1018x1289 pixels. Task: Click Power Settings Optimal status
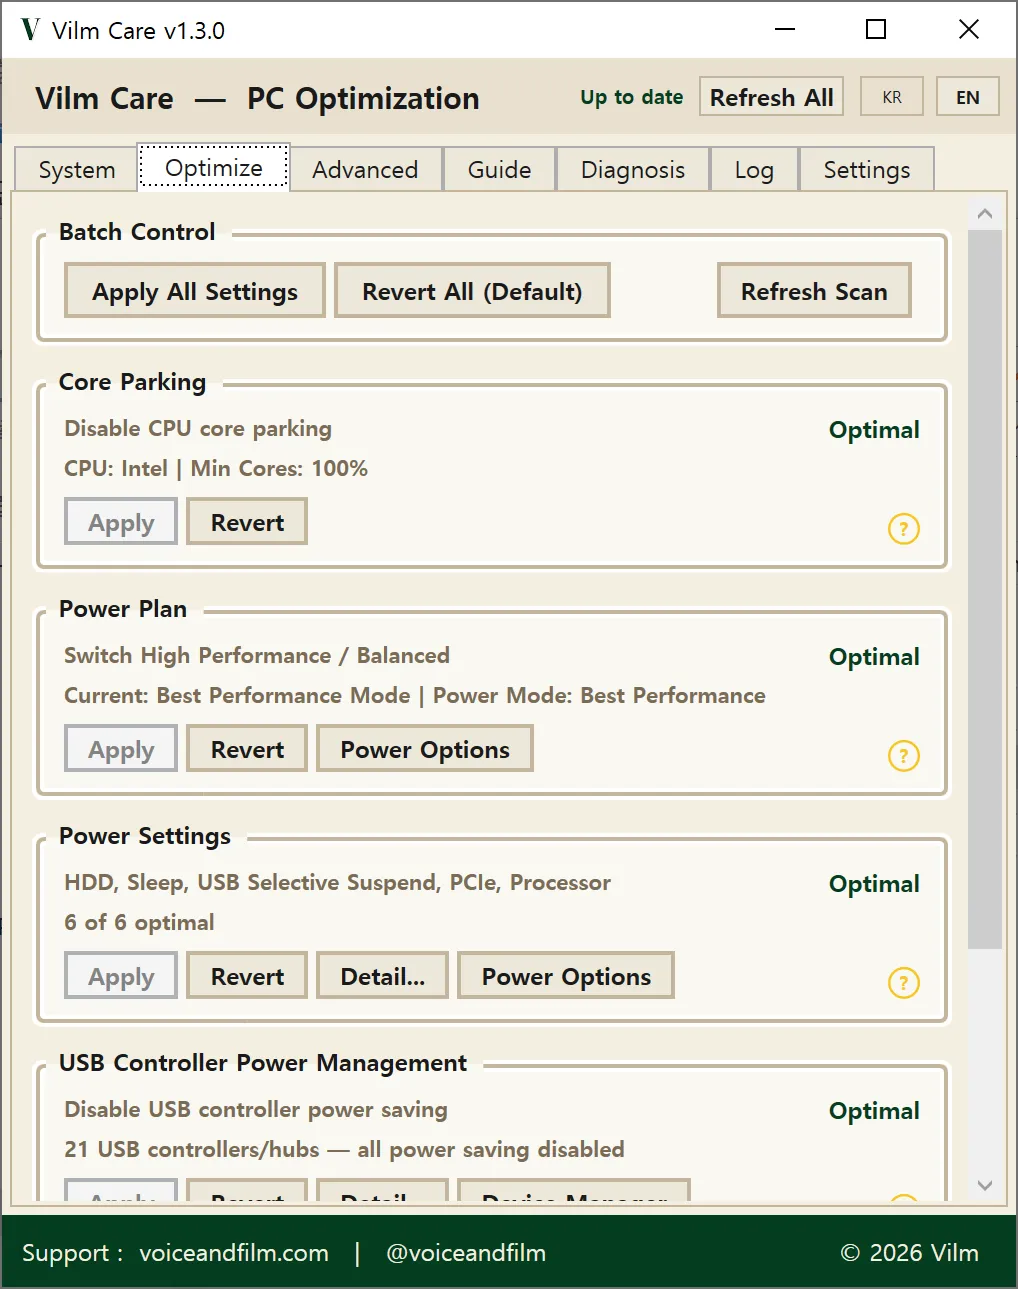tap(874, 884)
